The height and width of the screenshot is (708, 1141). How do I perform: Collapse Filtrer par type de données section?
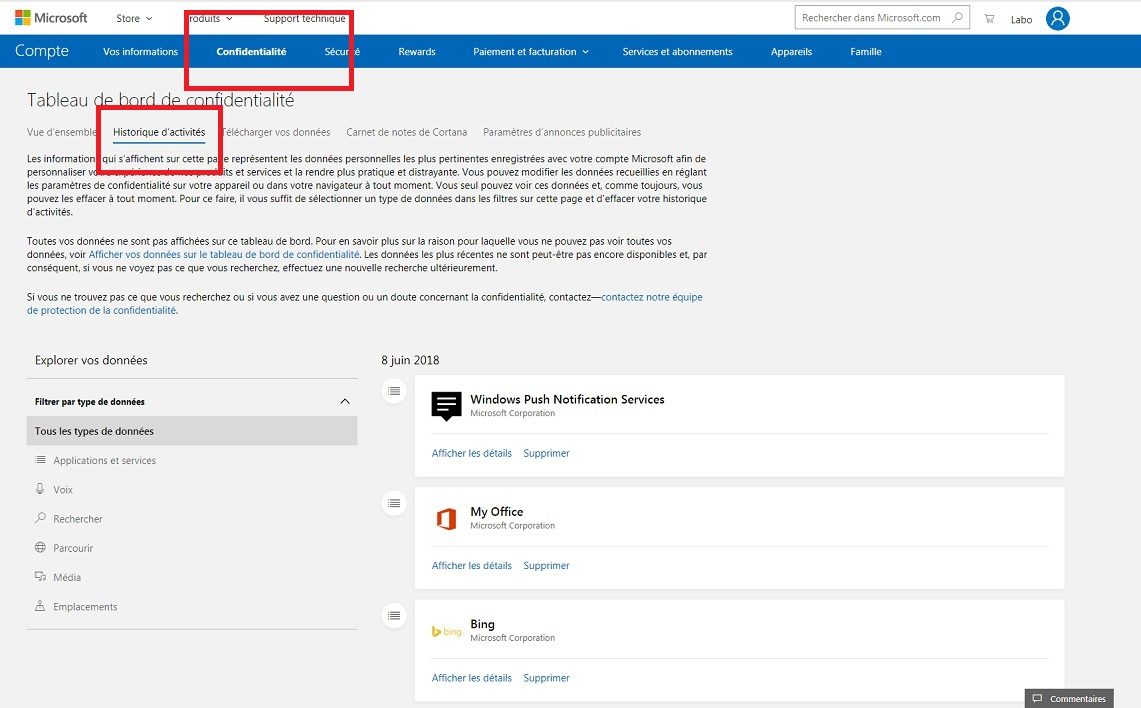(345, 402)
